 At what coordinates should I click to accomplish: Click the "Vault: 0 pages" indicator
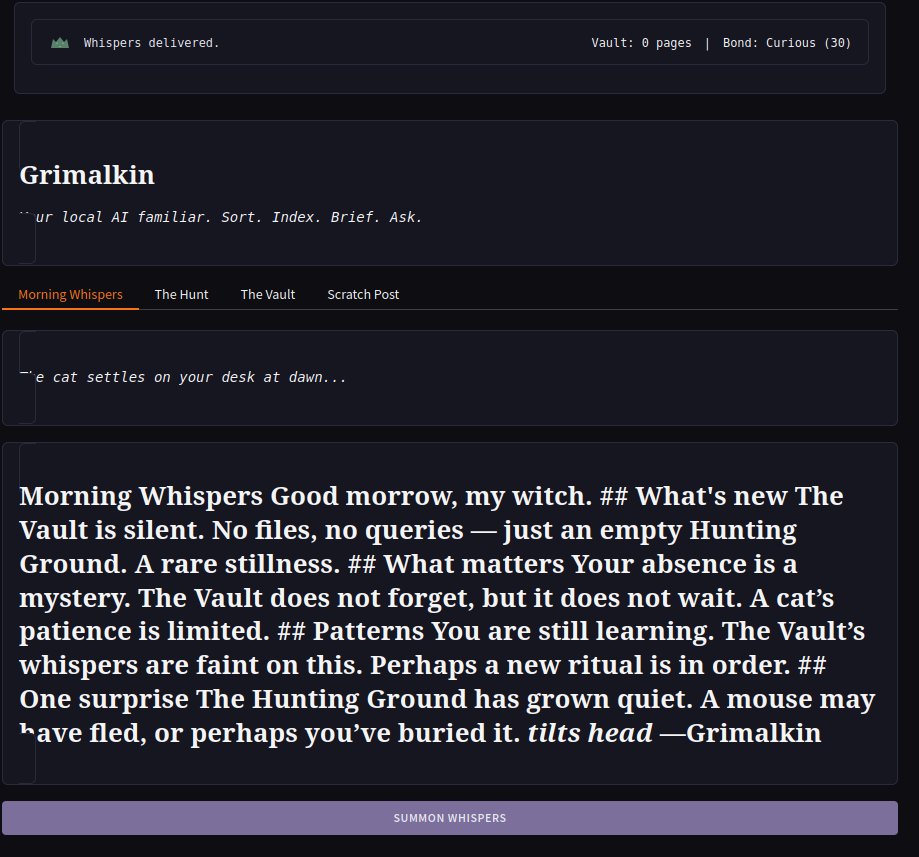(x=641, y=43)
